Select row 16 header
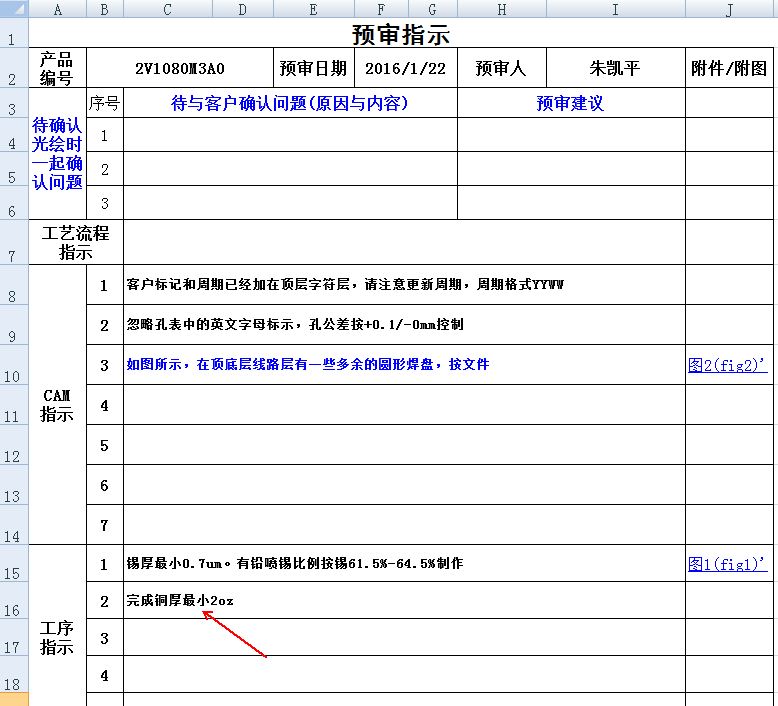Viewport: 778px width, 706px height. pyautogui.click(x=14, y=600)
